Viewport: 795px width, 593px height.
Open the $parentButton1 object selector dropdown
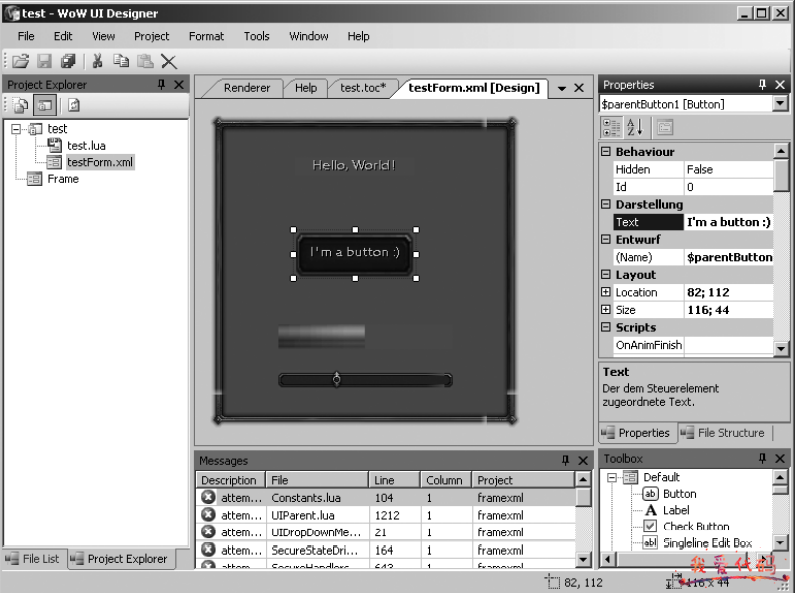pyautogui.click(x=780, y=104)
